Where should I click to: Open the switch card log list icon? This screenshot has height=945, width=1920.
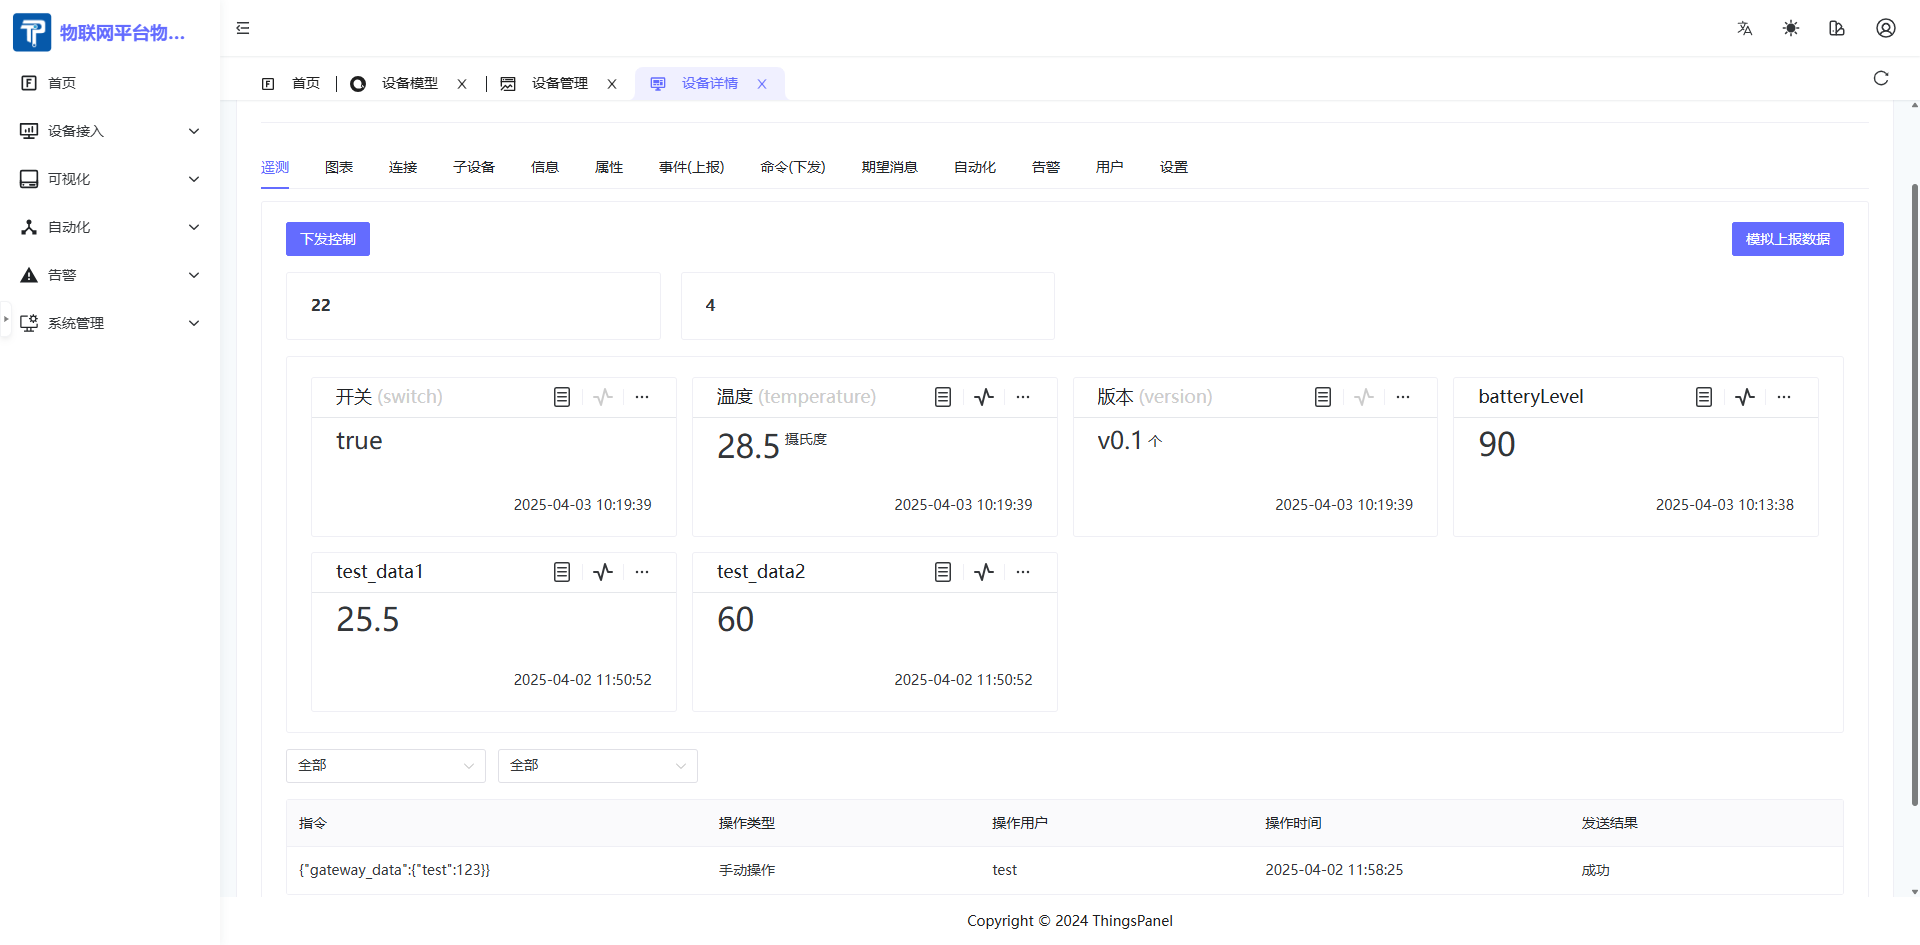pyautogui.click(x=562, y=397)
